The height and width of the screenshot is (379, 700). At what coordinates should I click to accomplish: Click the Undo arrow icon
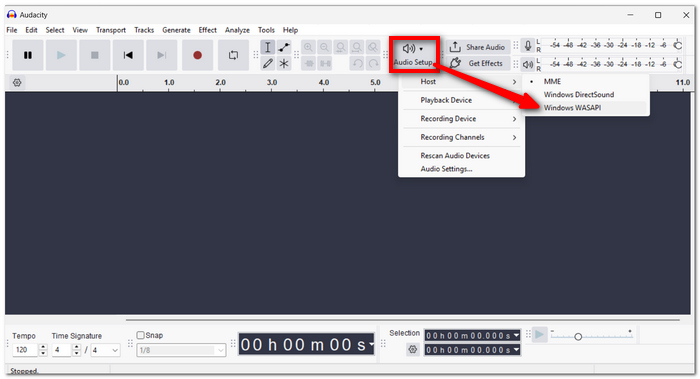tap(357, 63)
